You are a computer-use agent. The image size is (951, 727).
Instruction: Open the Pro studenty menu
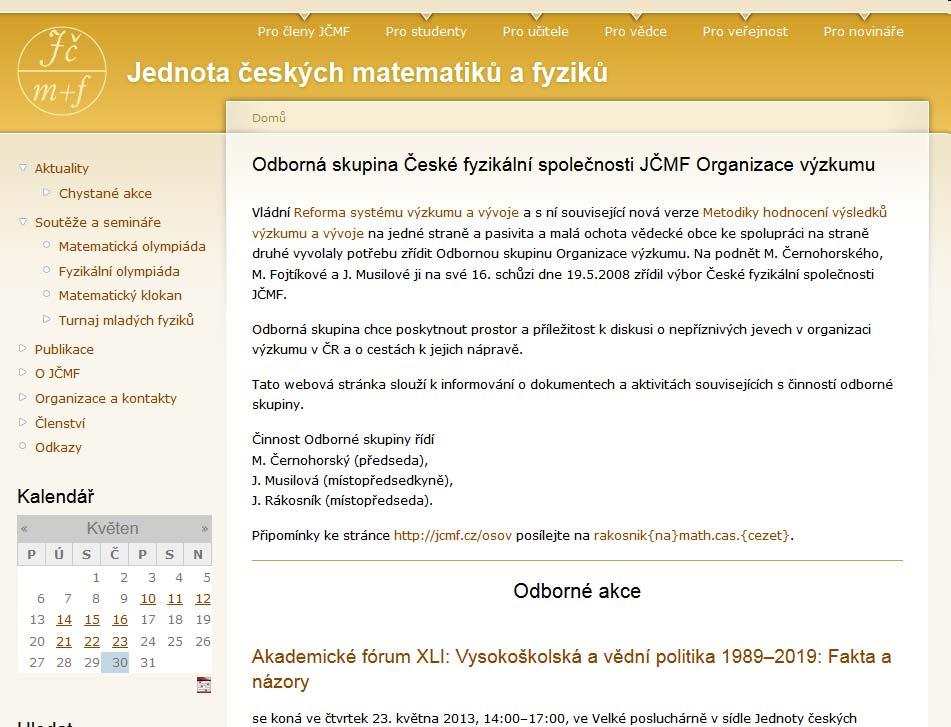(x=426, y=32)
